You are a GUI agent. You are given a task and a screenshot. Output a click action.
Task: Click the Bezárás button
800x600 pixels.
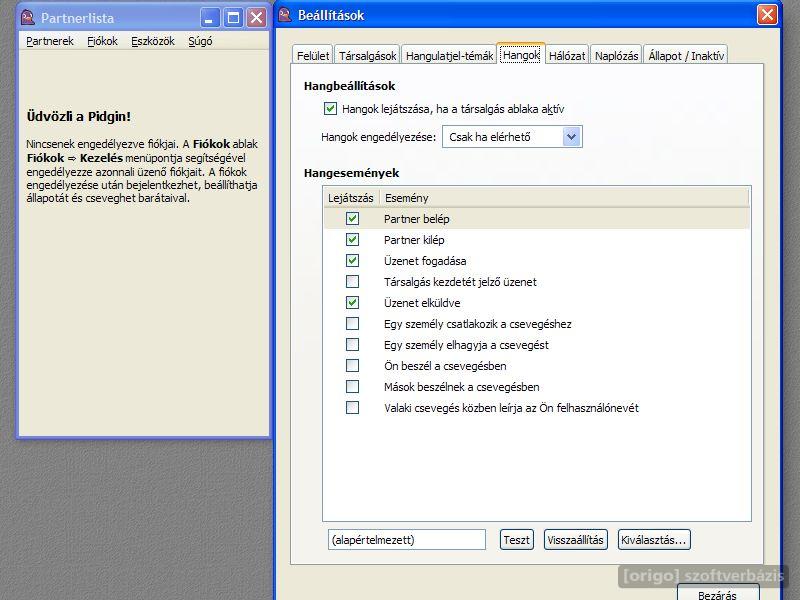pyautogui.click(x=717, y=593)
